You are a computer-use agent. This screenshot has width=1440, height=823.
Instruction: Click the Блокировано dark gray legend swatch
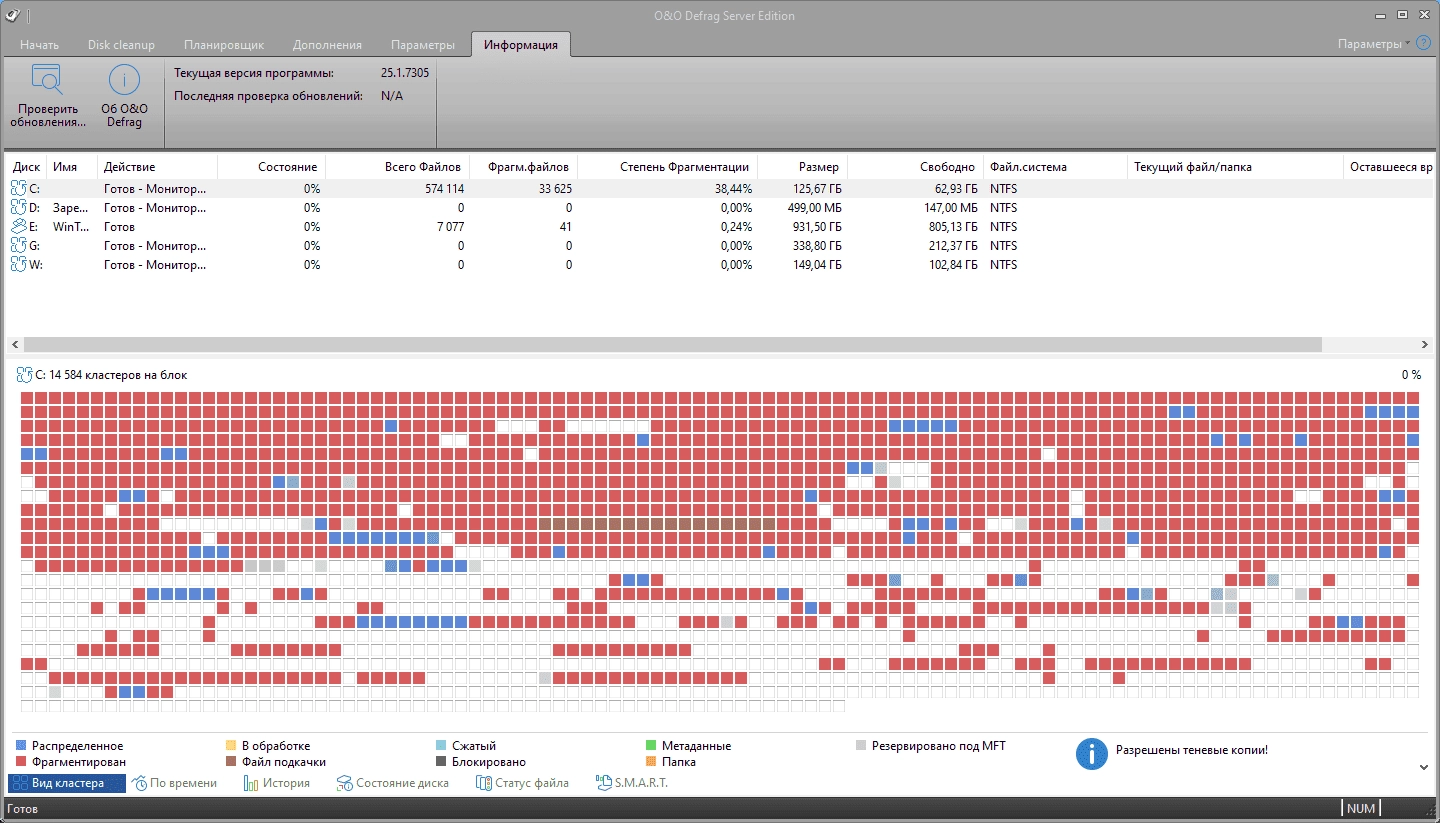tap(441, 762)
